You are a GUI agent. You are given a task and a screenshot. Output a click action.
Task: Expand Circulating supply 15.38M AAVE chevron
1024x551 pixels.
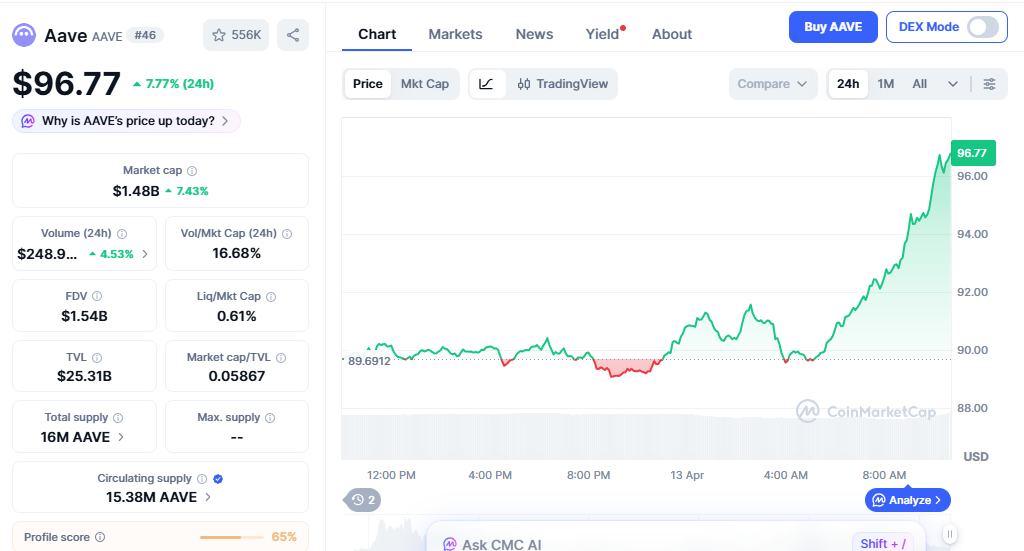pyautogui.click(x=208, y=497)
